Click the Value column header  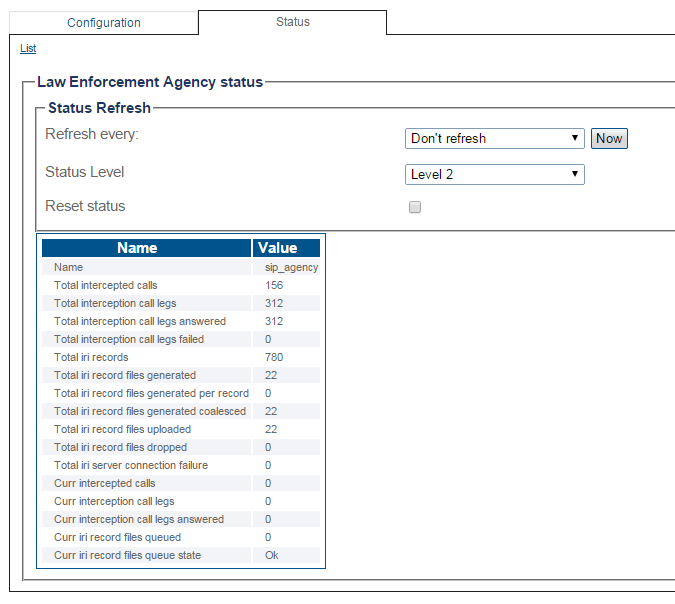(277, 248)
